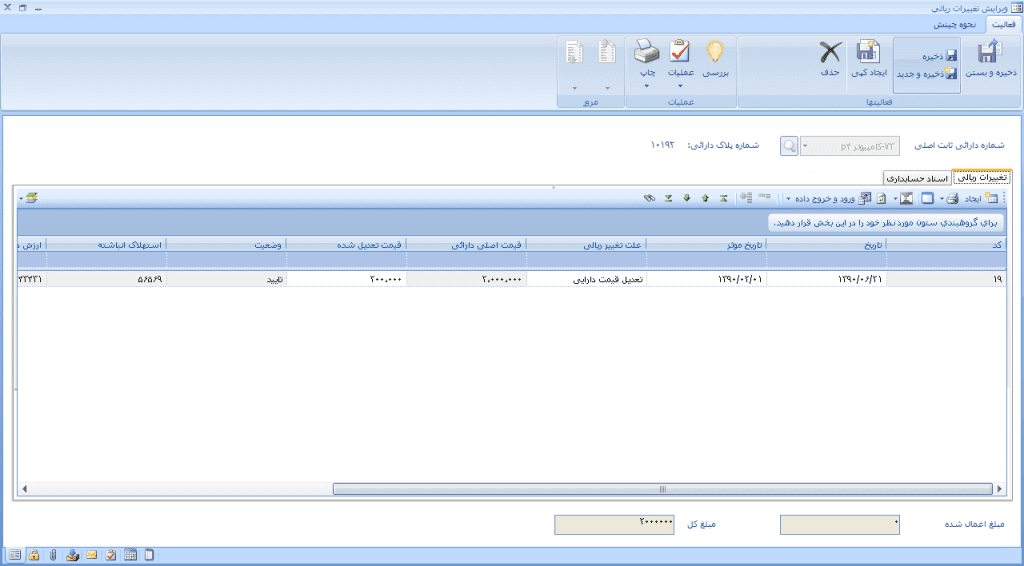1024x566 pixels.
Task: Switch to the نحوه چینش tab
Action: pyautogui.click(x=954, y=24)
